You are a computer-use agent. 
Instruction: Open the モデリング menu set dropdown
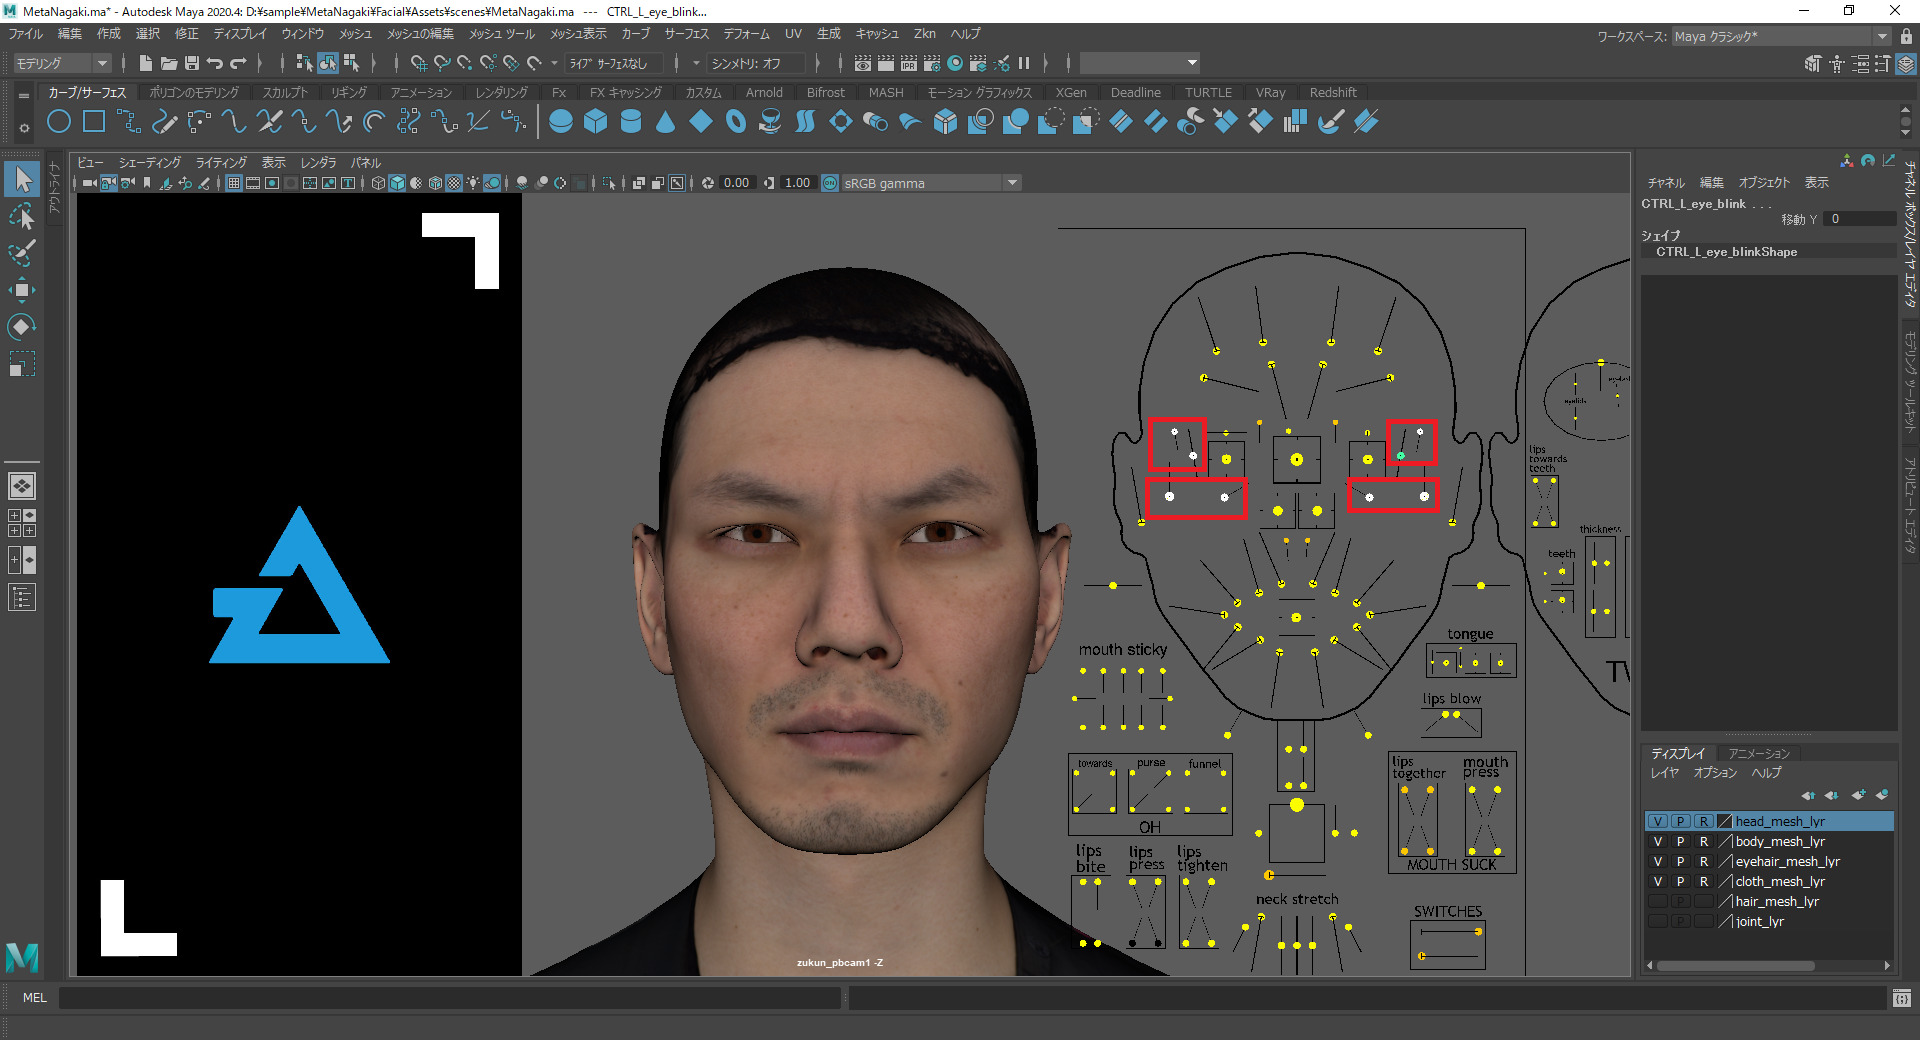[62, 63]
